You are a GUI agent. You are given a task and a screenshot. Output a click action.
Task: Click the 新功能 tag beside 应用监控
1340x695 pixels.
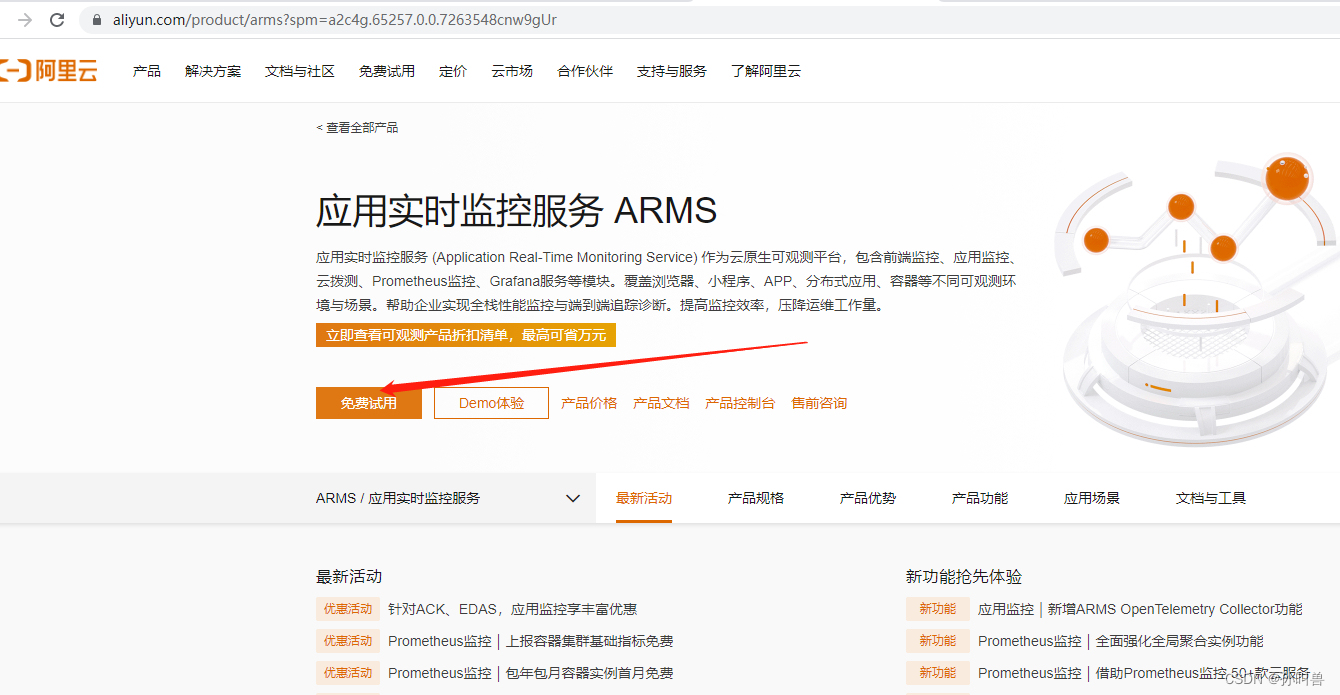click(938, 609)
